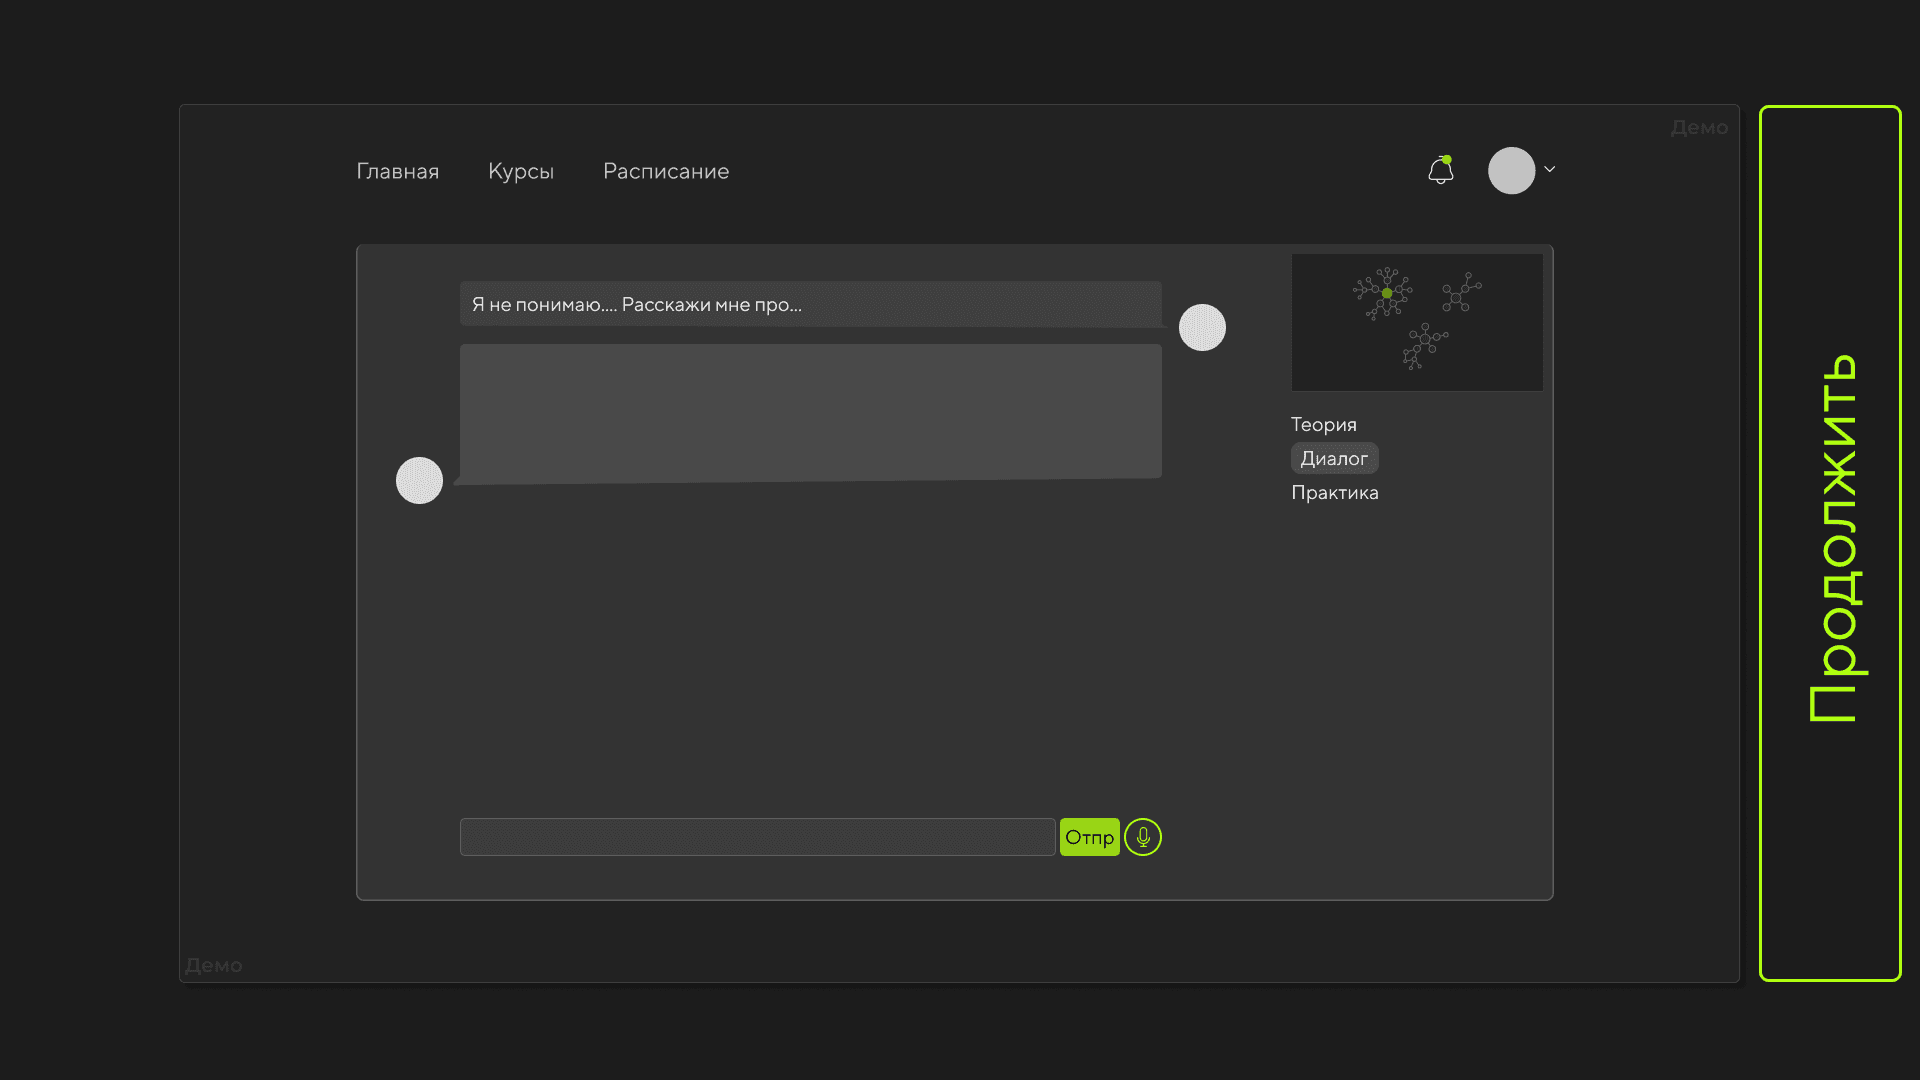Expand the profile dropdown chevron
The width and height of the screenshot is (1920, 1080).
1550,169
